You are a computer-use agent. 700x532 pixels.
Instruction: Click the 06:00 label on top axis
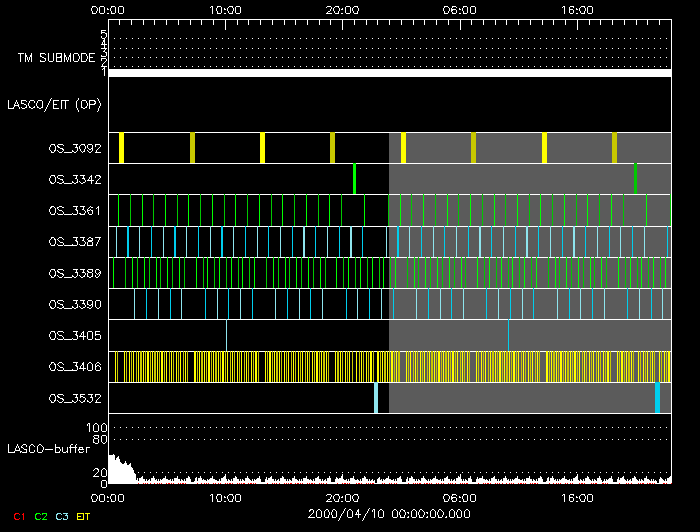(459, 10)
